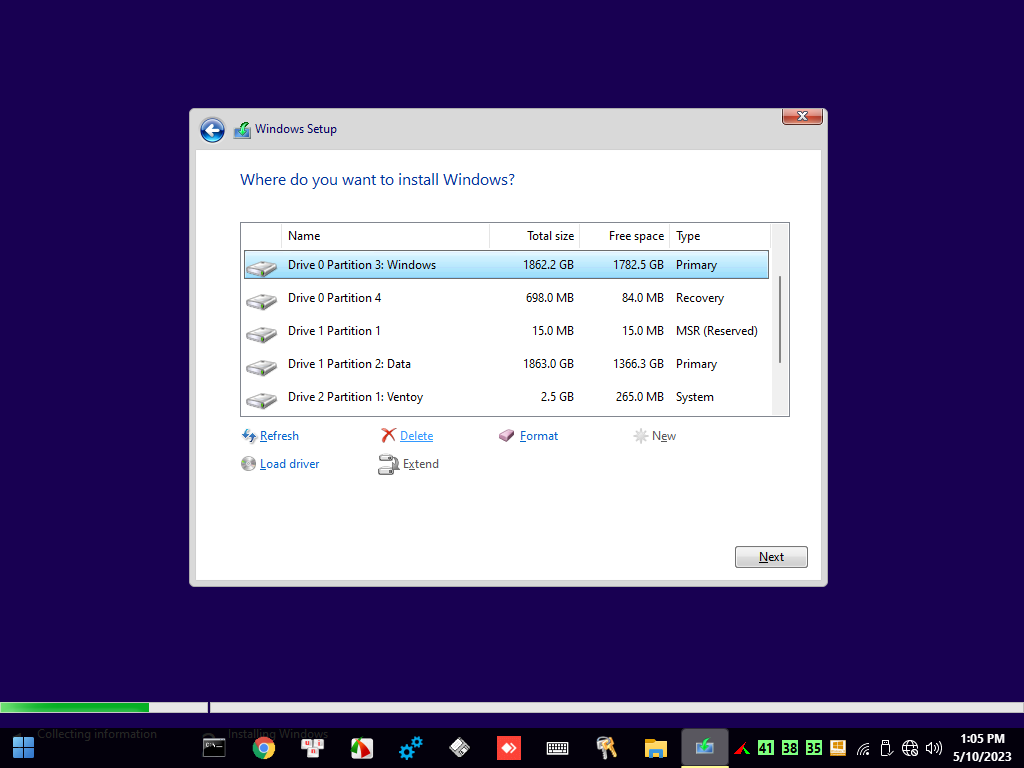This screenshot has height=768, width=1024.
Task: Click the red X Delete icon
Action: (389, 435)
